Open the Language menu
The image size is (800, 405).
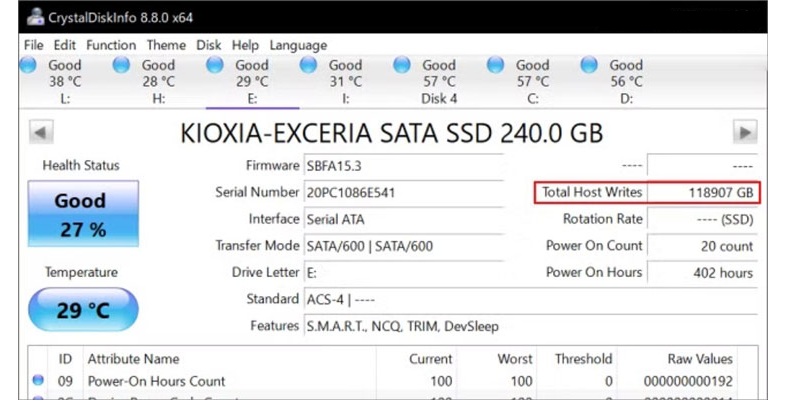(298, 45)
